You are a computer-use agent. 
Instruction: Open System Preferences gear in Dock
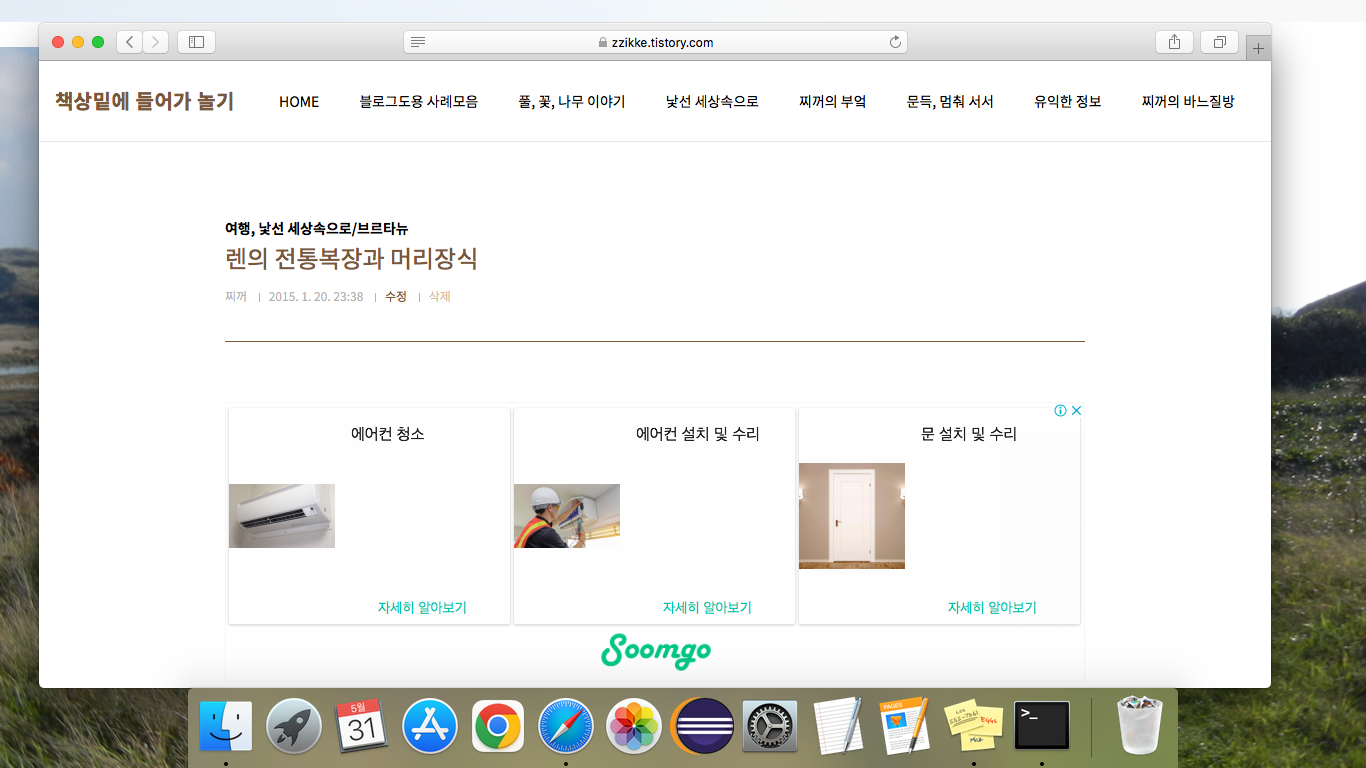point(770,726)
